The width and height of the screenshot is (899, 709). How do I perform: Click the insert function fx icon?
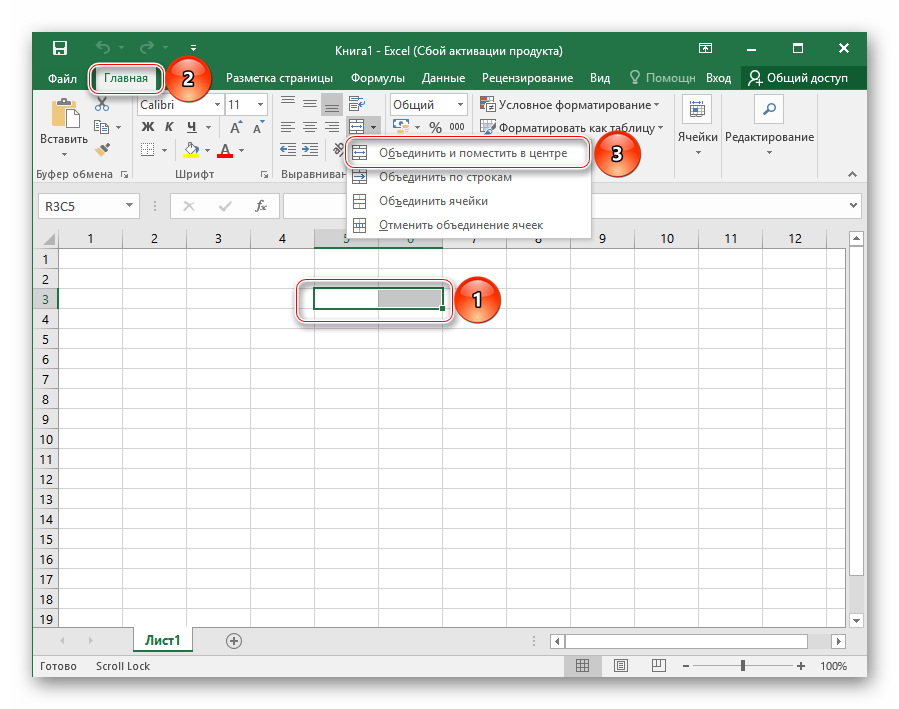pyautogui.click(x=261, y=206)
